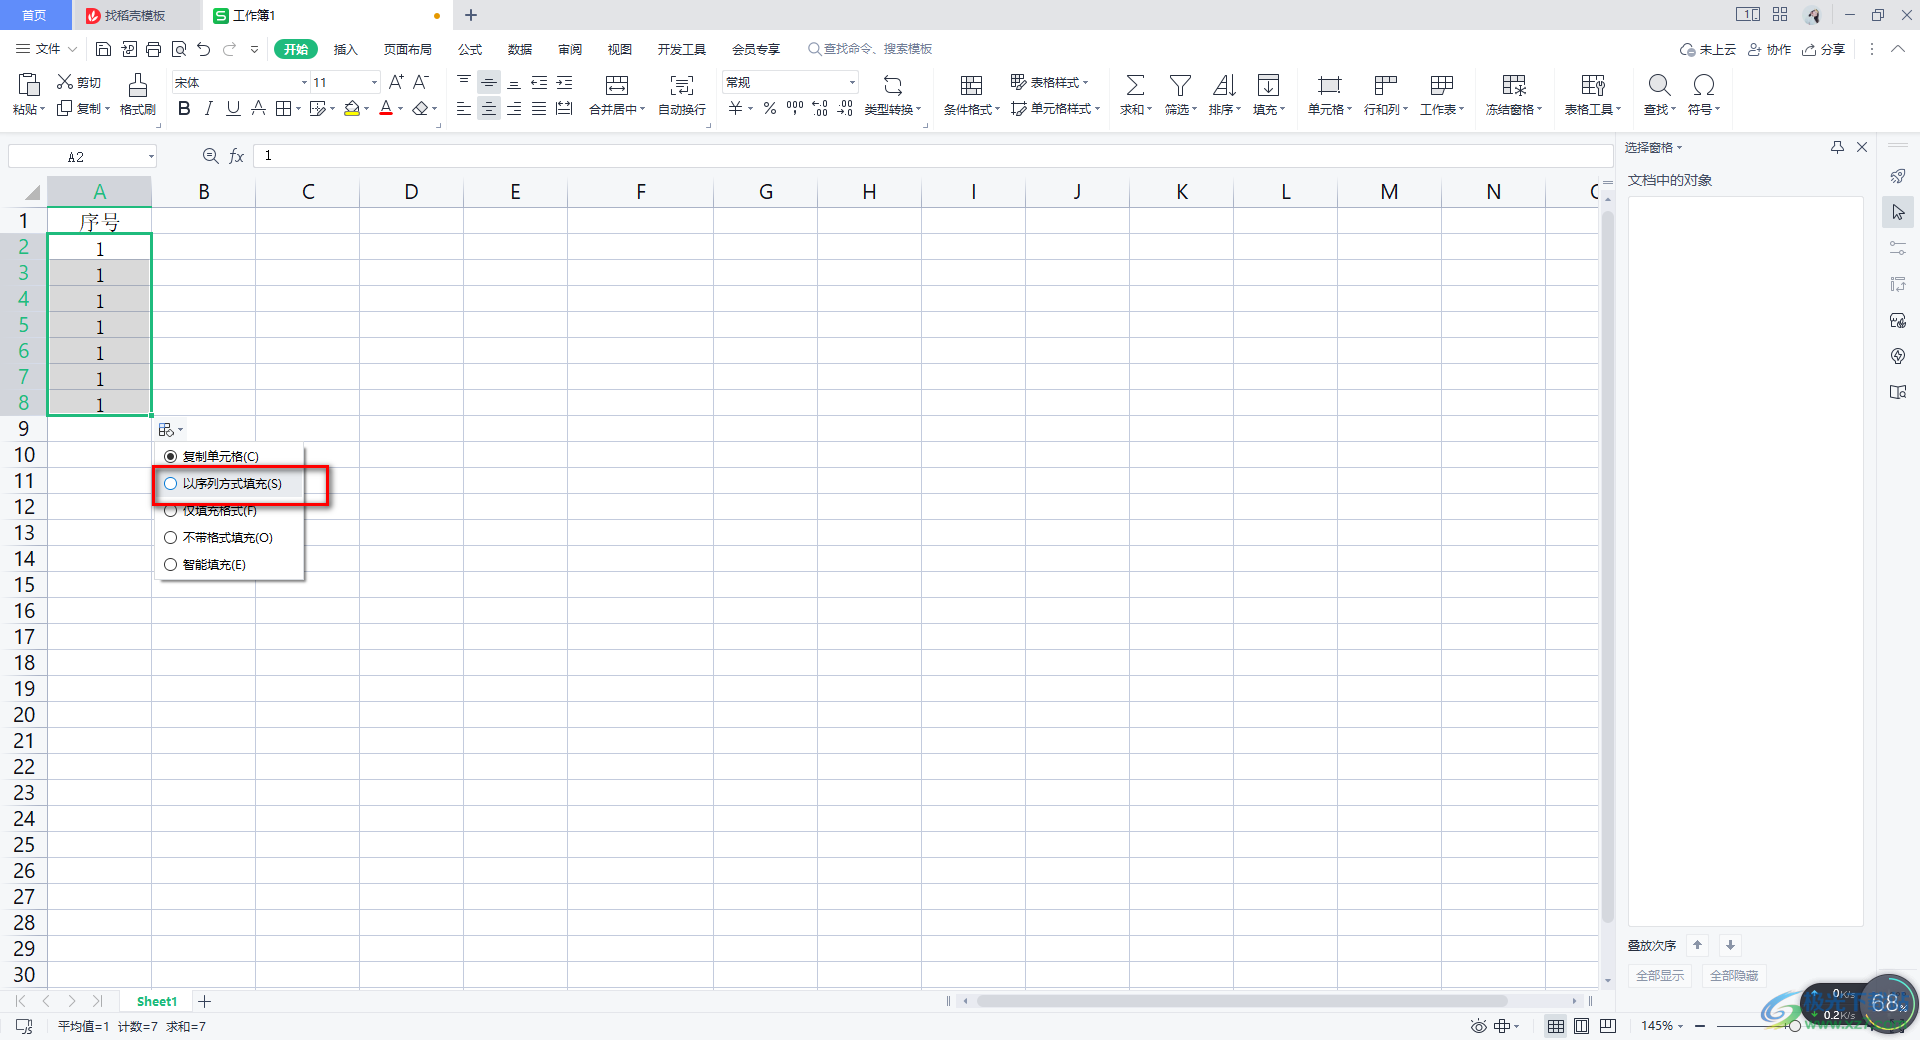Image resolution: width=1920 pixels, height=1040 pixels.
Task: Click the Cut scissors icon
Action: click(x=65, y=82)
